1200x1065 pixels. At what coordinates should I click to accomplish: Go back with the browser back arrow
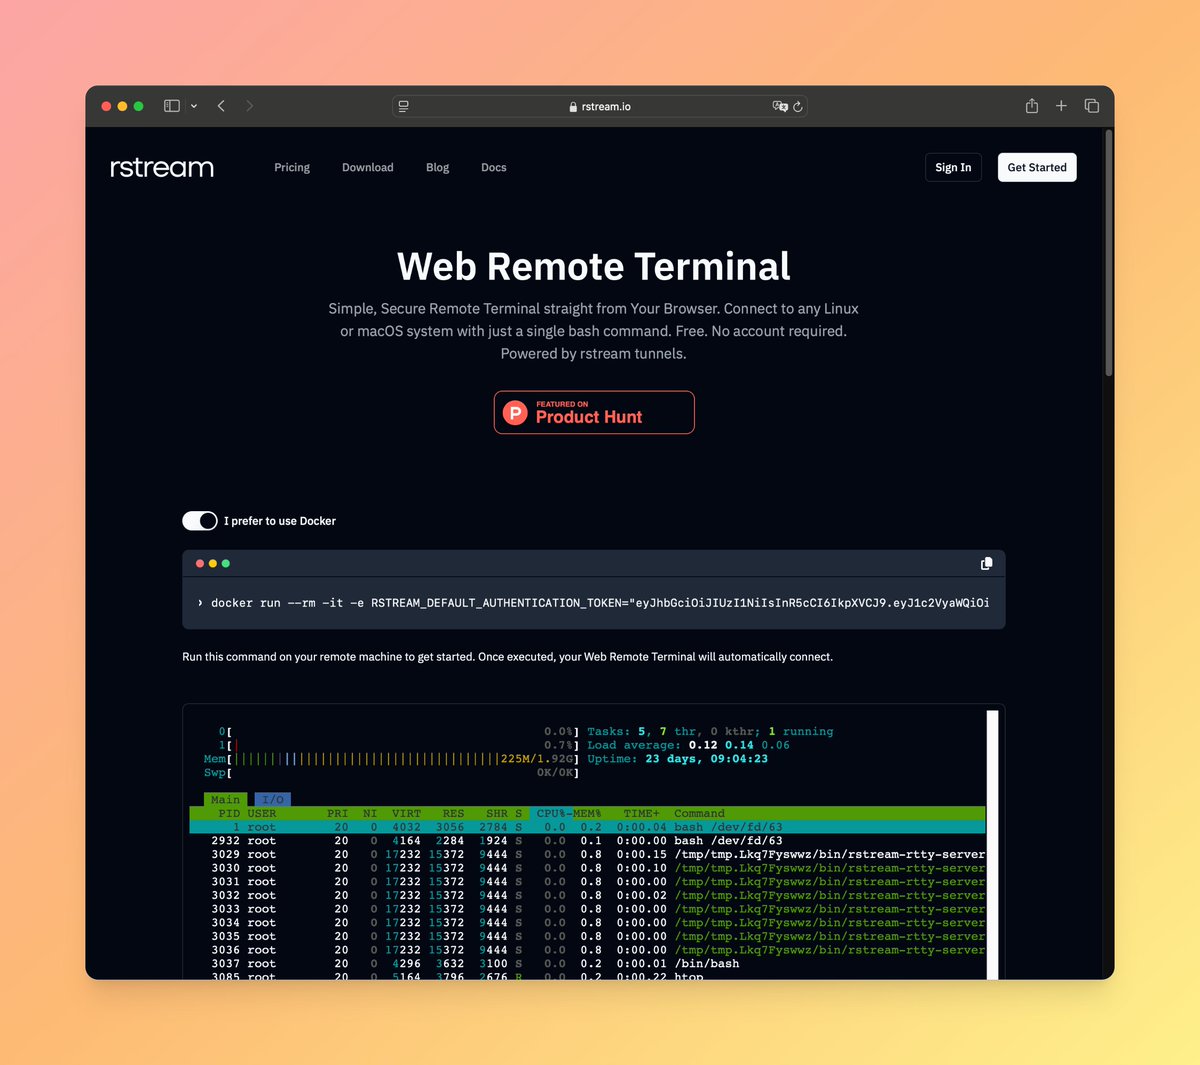tap(221, 106)
